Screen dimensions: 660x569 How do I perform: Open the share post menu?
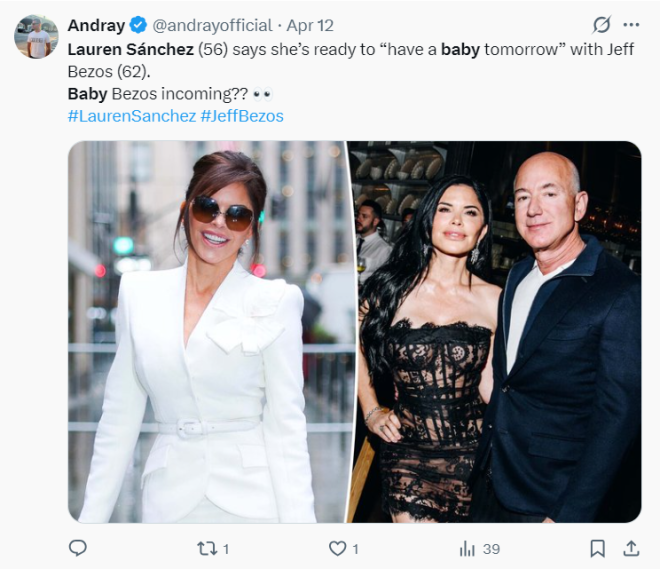pyautogui.click(x=631, y=548)
